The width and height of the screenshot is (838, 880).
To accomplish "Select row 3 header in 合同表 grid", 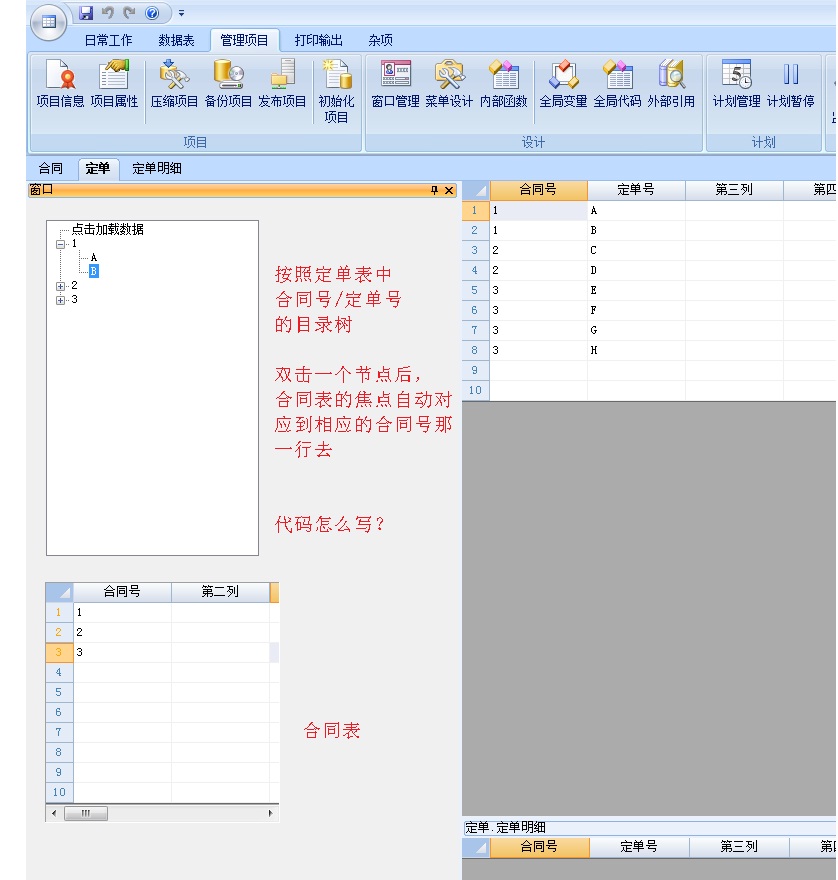I will [59, 652].
